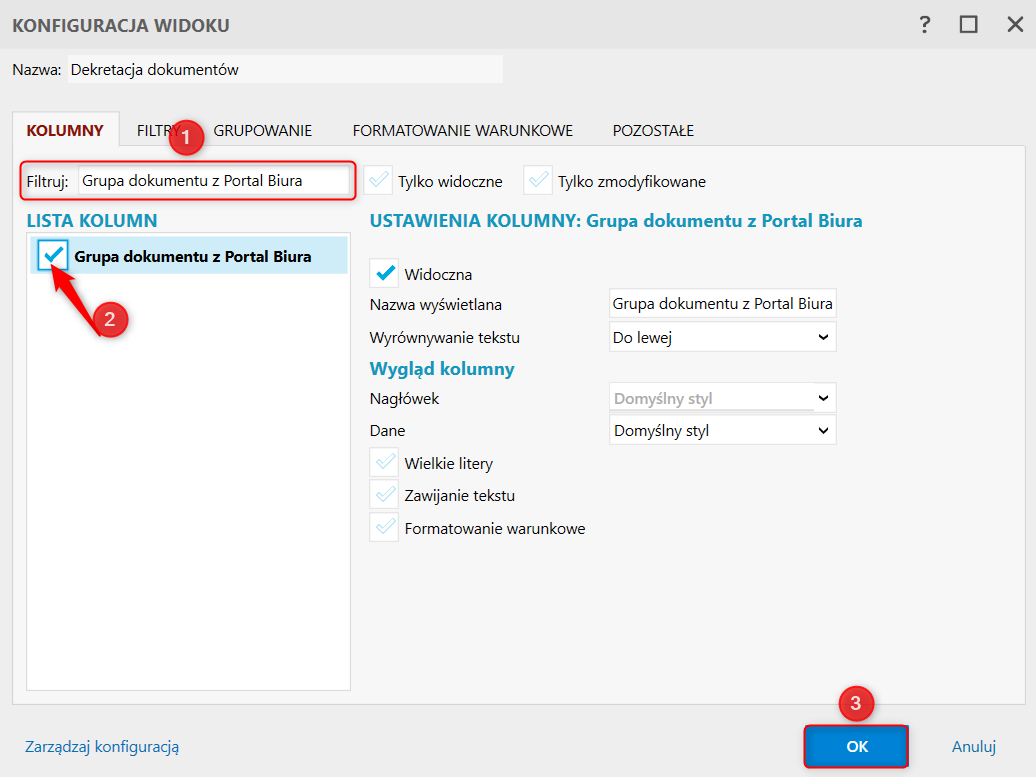Enable Zawijanie tekstu option
The image size is (1036, 777).
pos(385,495)
